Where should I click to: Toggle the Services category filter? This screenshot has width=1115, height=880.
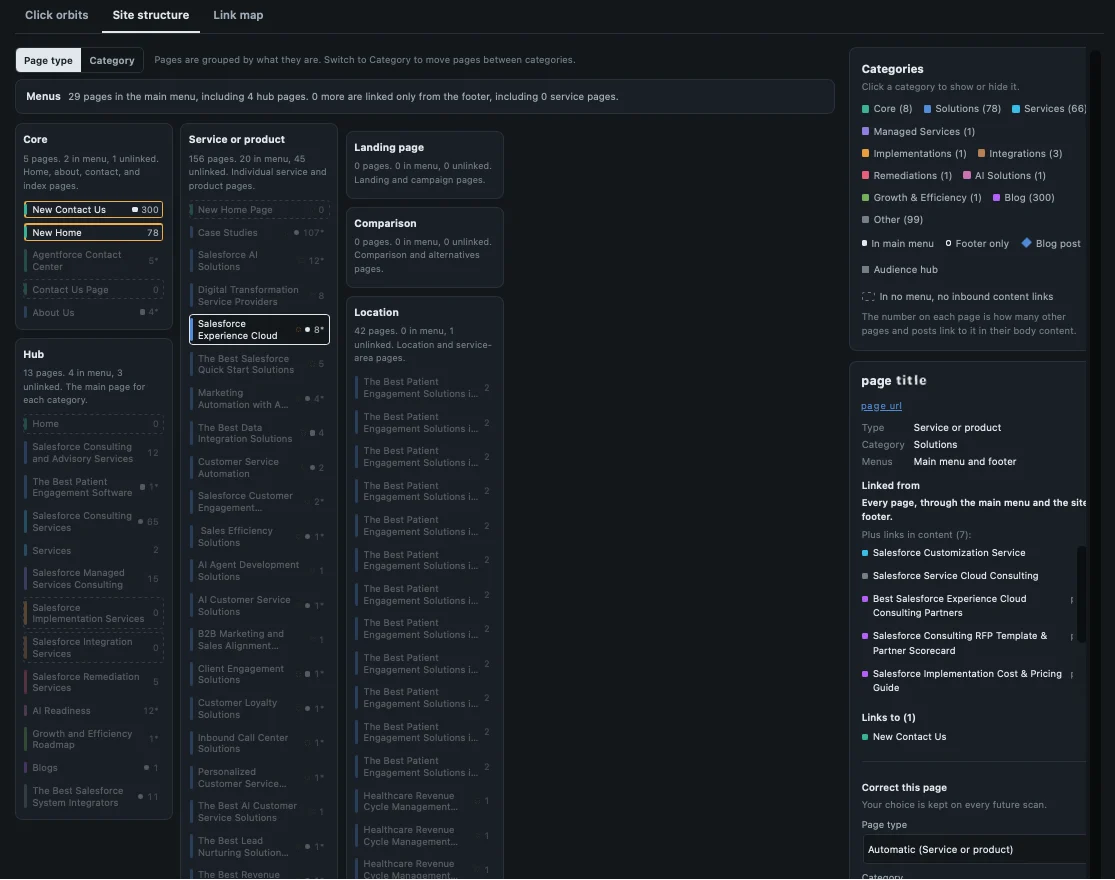click(x=1049, y=109)
